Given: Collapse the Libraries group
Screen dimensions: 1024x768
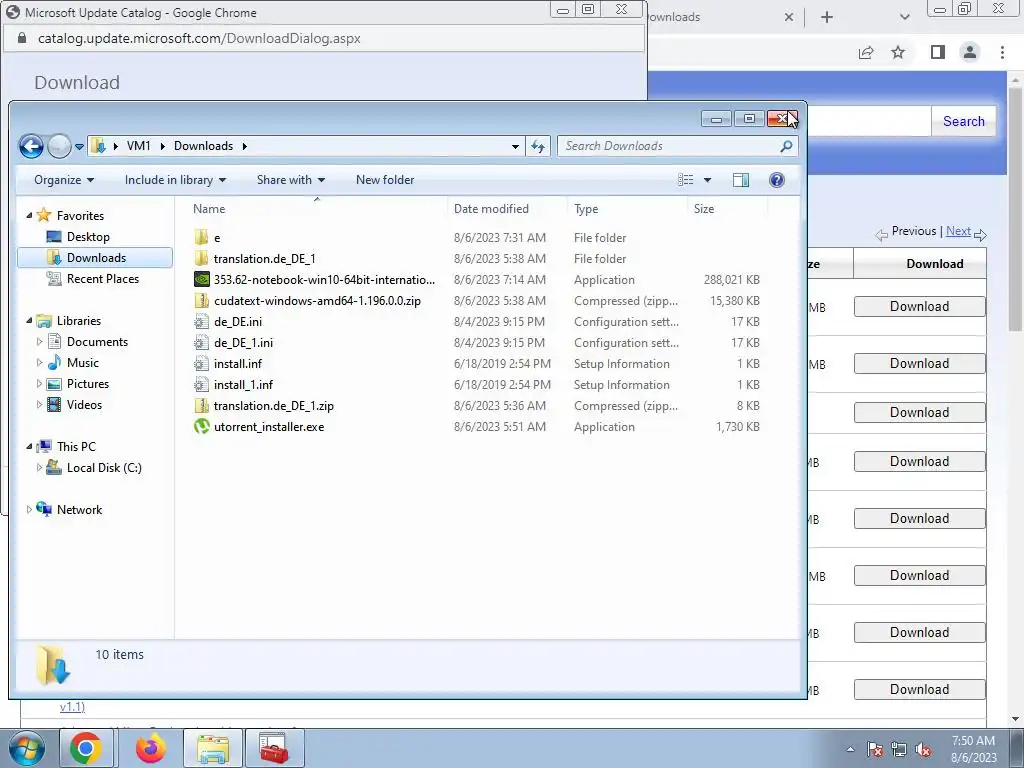Looking at the screenshot, I should [x=29, y=321].
